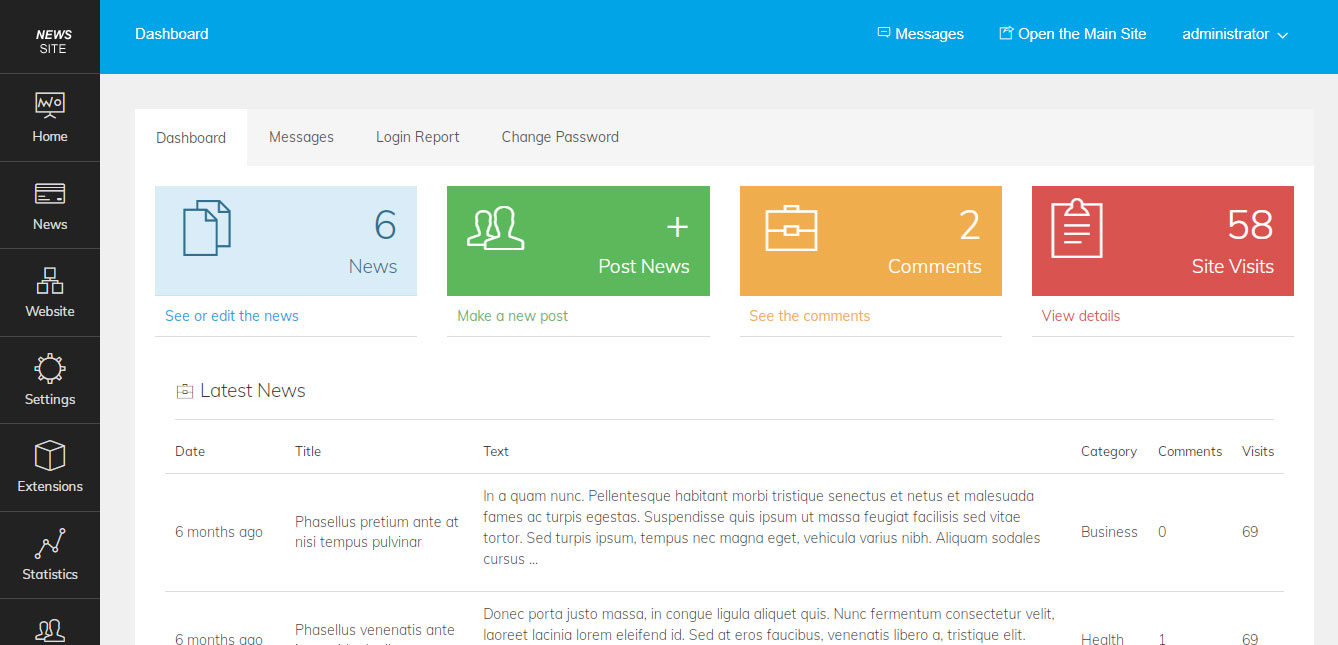Switch to the Login Report tab
Viewport: 1338px width, 645px height.
(x=417, y=137)
